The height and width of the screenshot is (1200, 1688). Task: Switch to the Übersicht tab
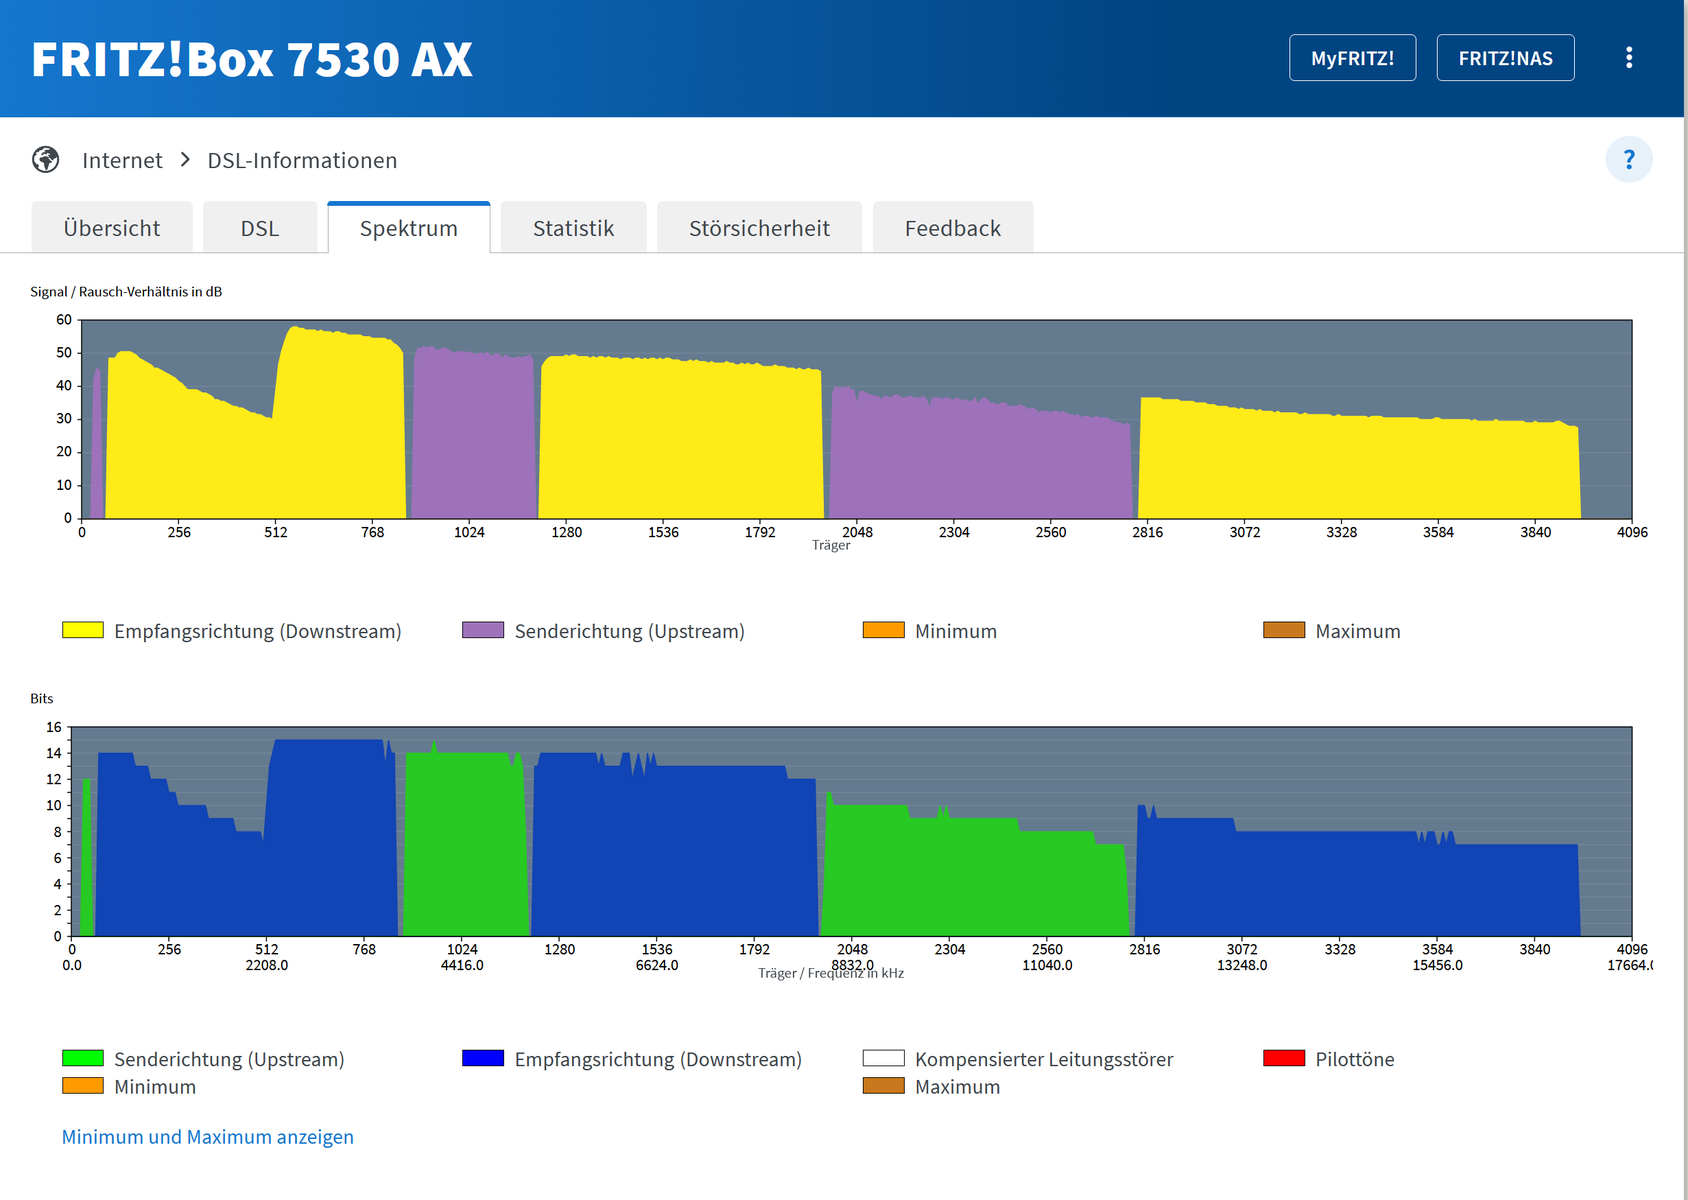coord(111,228)
